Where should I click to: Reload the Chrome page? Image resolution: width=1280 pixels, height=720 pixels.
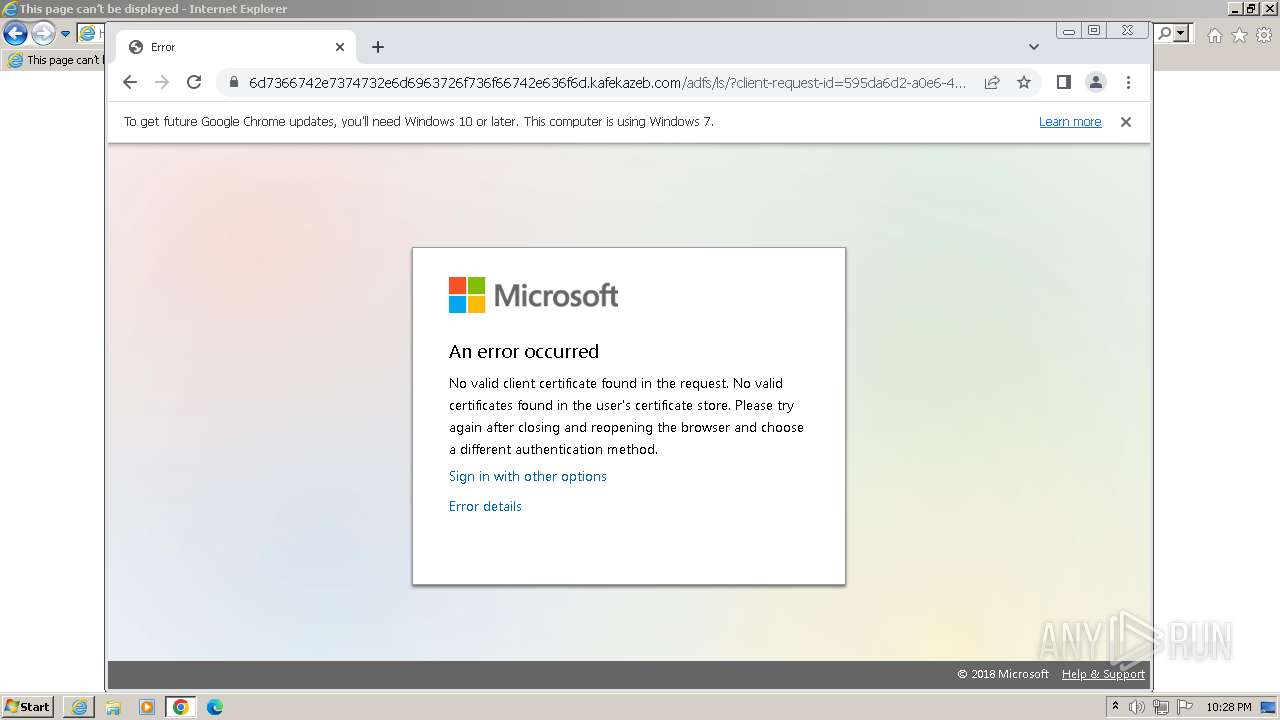click(x=194, y=82)
